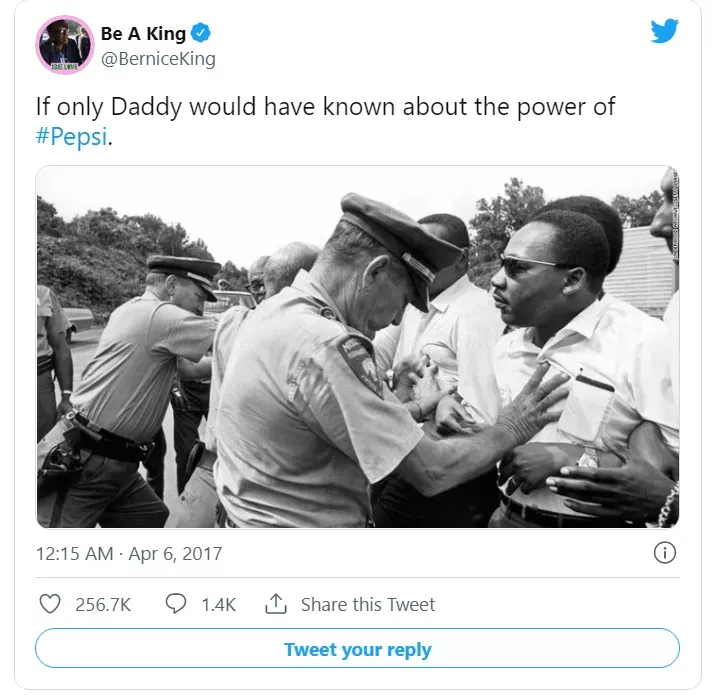Open the Be A King profile avatar

64,44
